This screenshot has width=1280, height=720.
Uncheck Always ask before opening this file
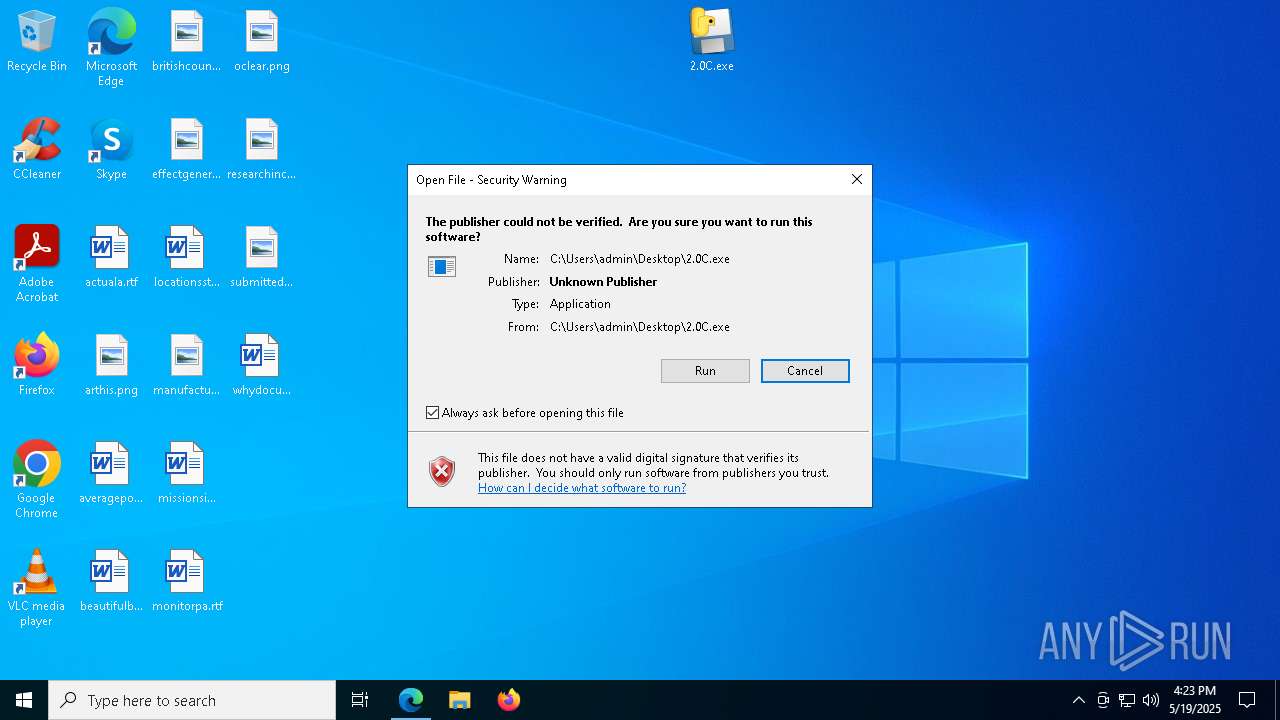click(433, 413)
